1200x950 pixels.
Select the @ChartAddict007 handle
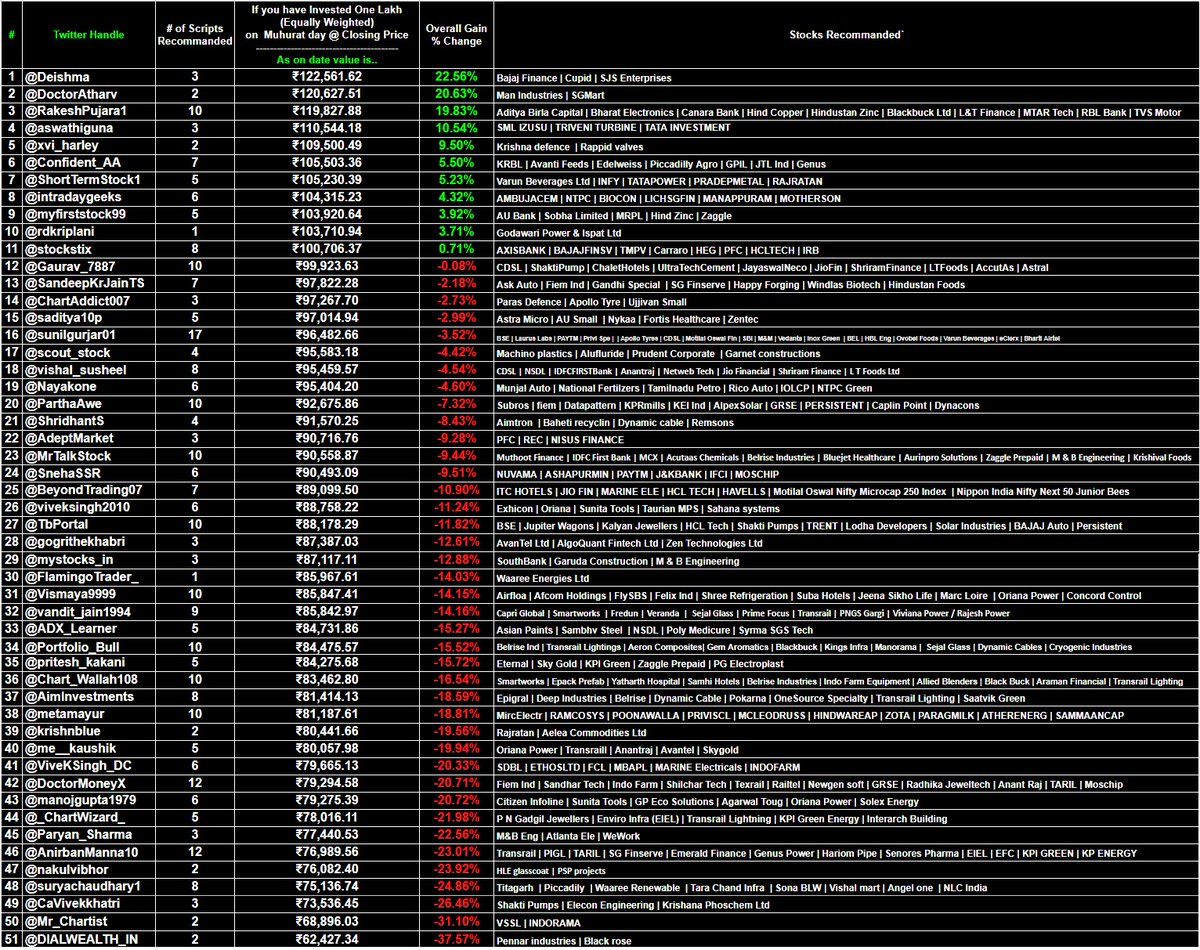[77, 298]
